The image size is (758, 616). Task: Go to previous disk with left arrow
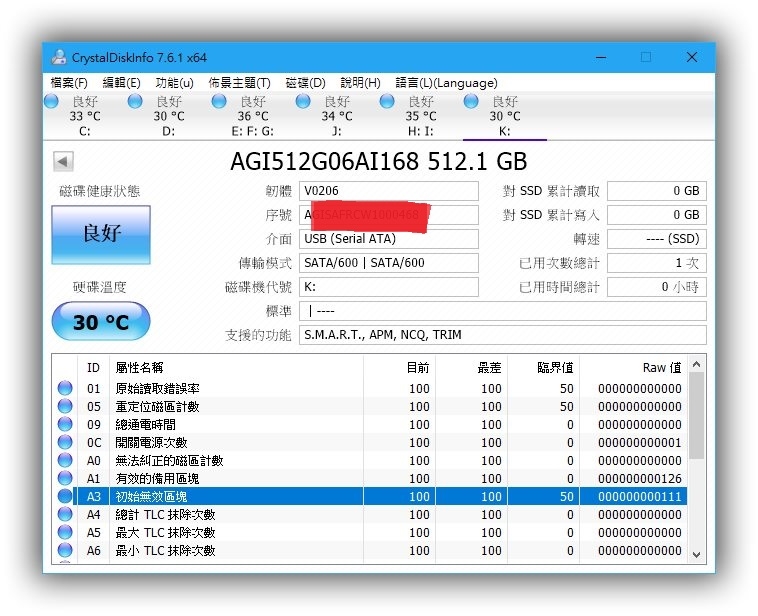63,161
